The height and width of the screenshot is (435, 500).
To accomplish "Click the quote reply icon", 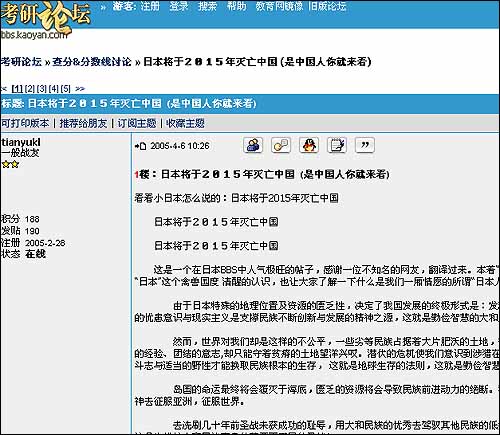I will (x=365, y=145).
